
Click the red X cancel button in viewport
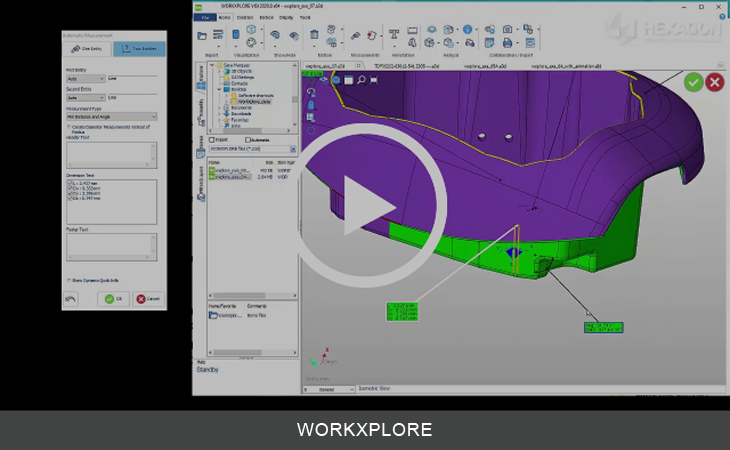[715, 82]
